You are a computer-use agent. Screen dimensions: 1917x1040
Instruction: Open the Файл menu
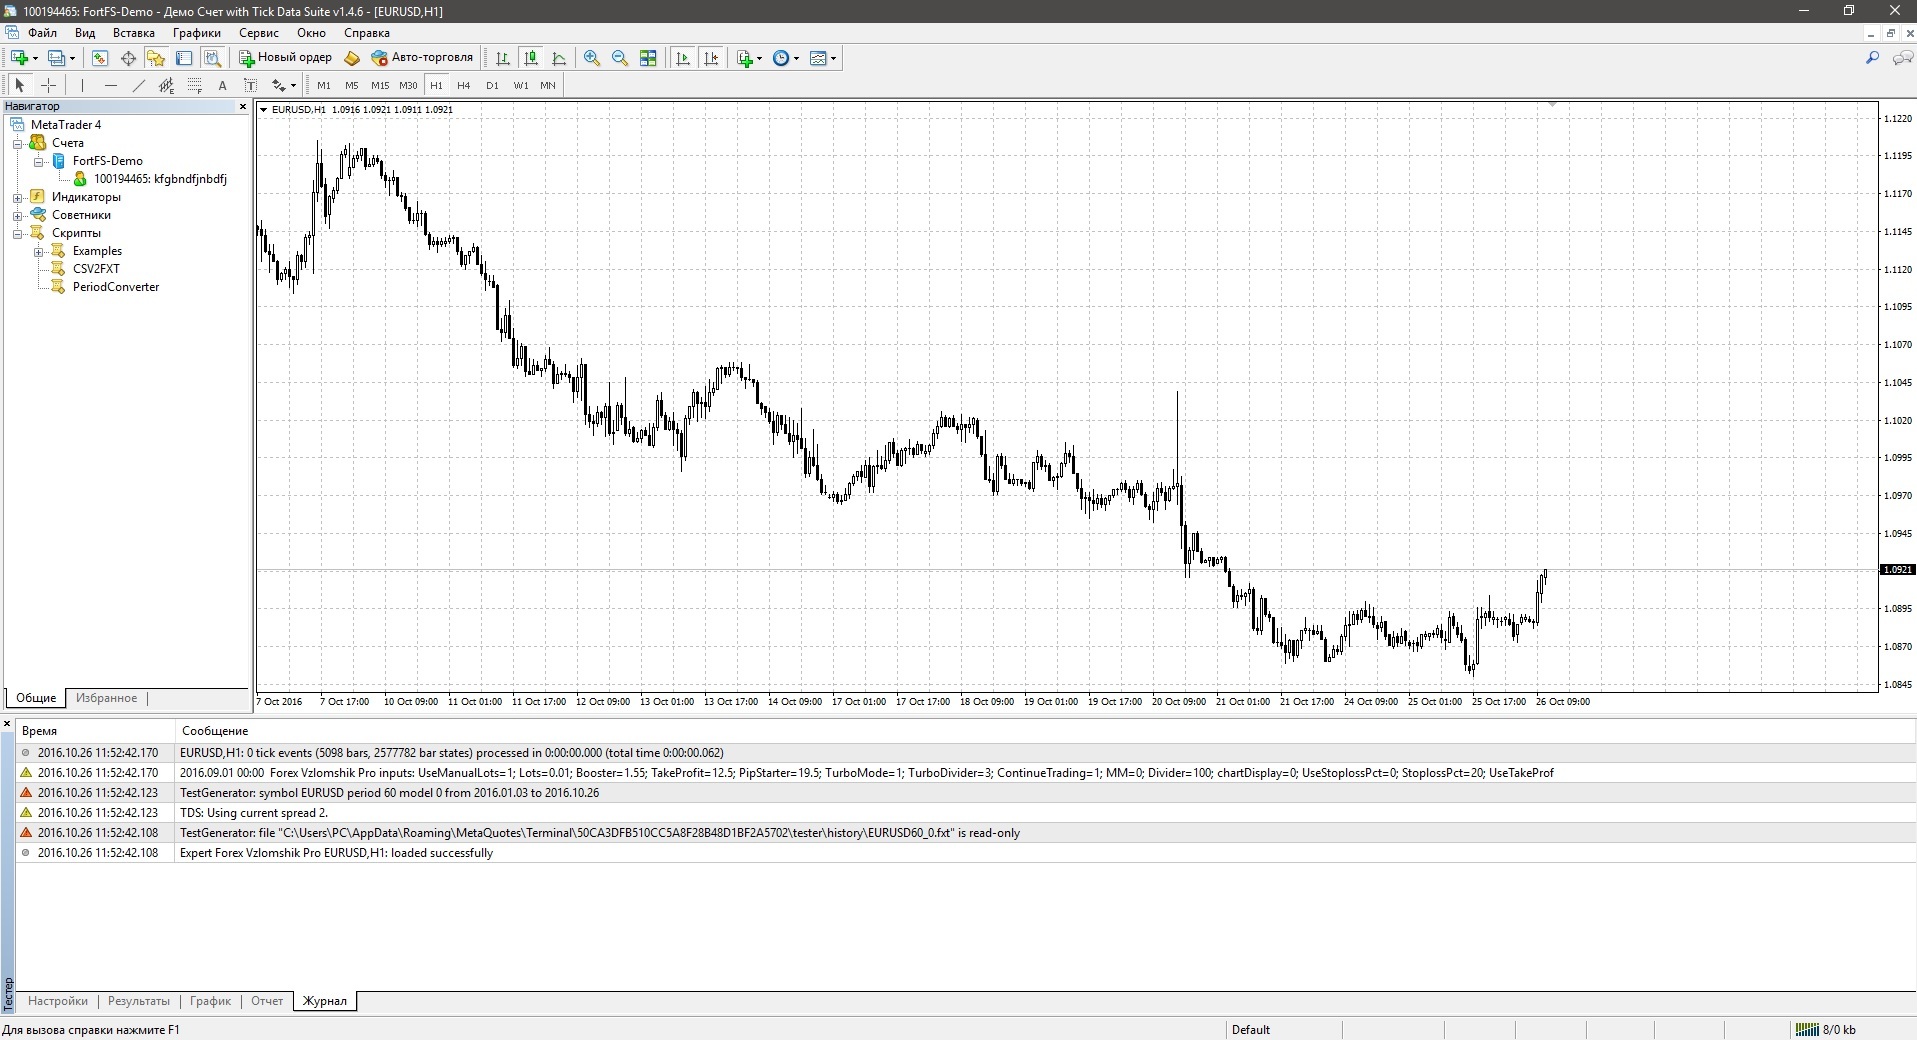(x=42, y=33)
